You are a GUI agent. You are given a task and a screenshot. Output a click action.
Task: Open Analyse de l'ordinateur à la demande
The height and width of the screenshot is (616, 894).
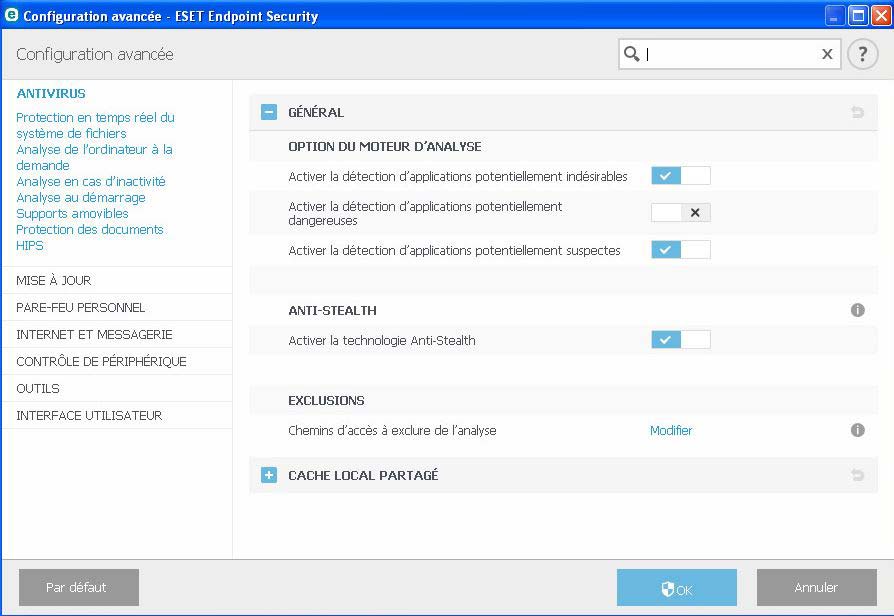pos(94,157)
